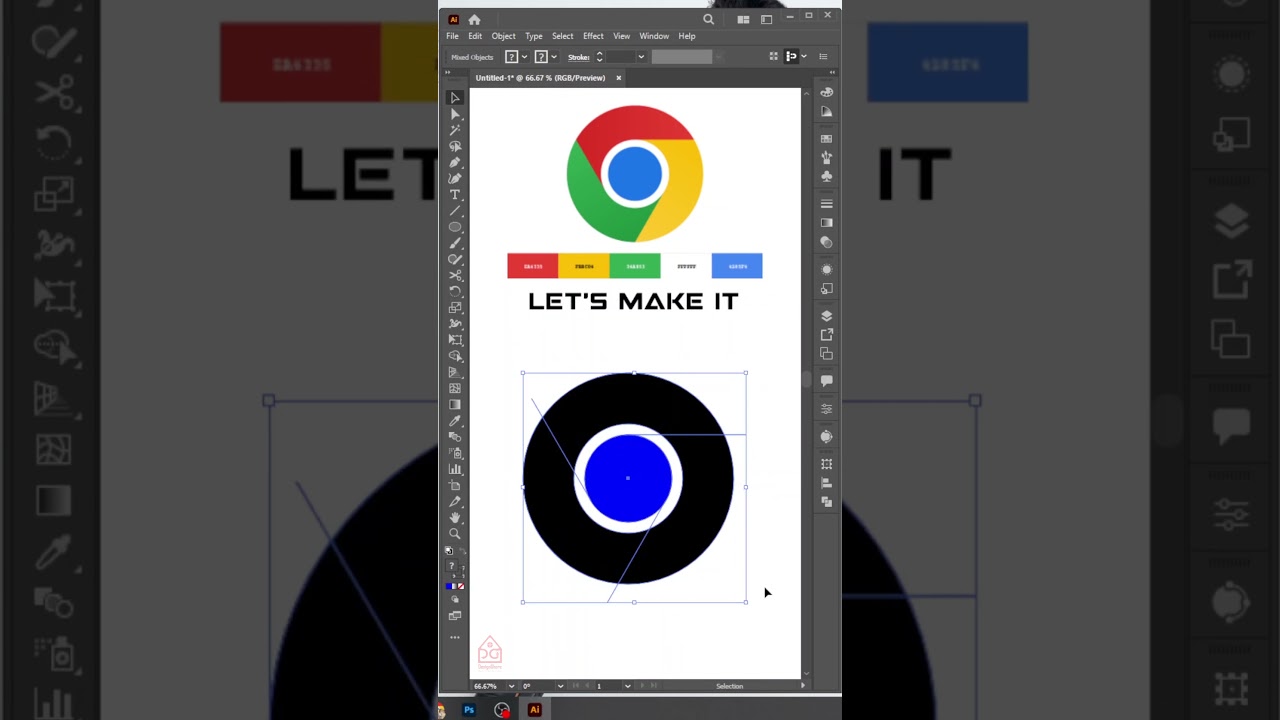Select the Line Segment tool

(455, 211)
